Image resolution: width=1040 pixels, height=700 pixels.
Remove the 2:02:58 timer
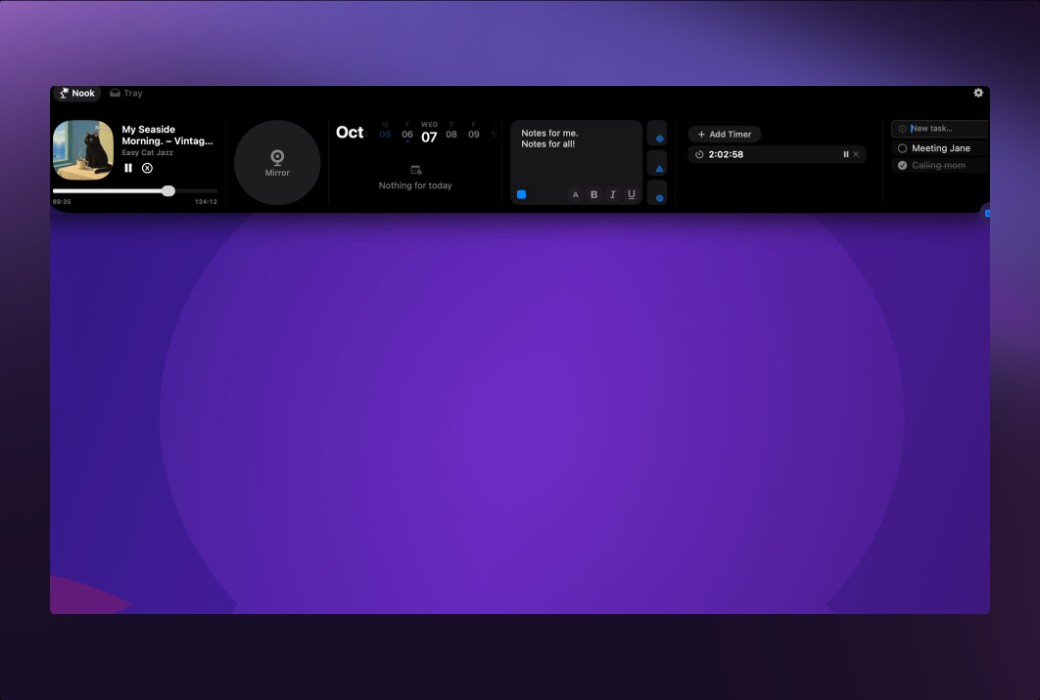pos(856,155)
